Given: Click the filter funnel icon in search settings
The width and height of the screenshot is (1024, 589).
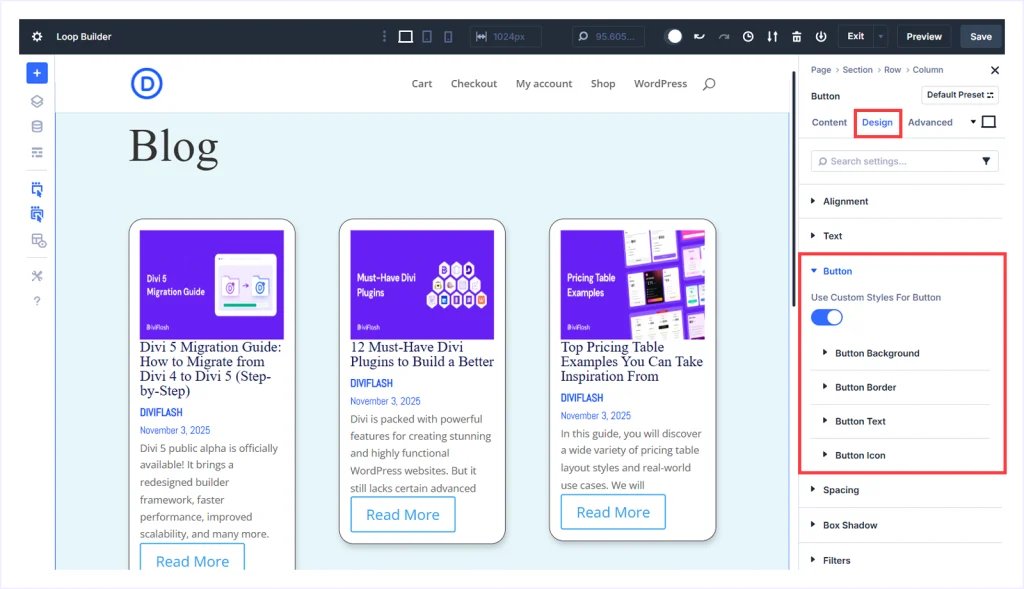Looking at the screenshot, I should coord(986,161).
